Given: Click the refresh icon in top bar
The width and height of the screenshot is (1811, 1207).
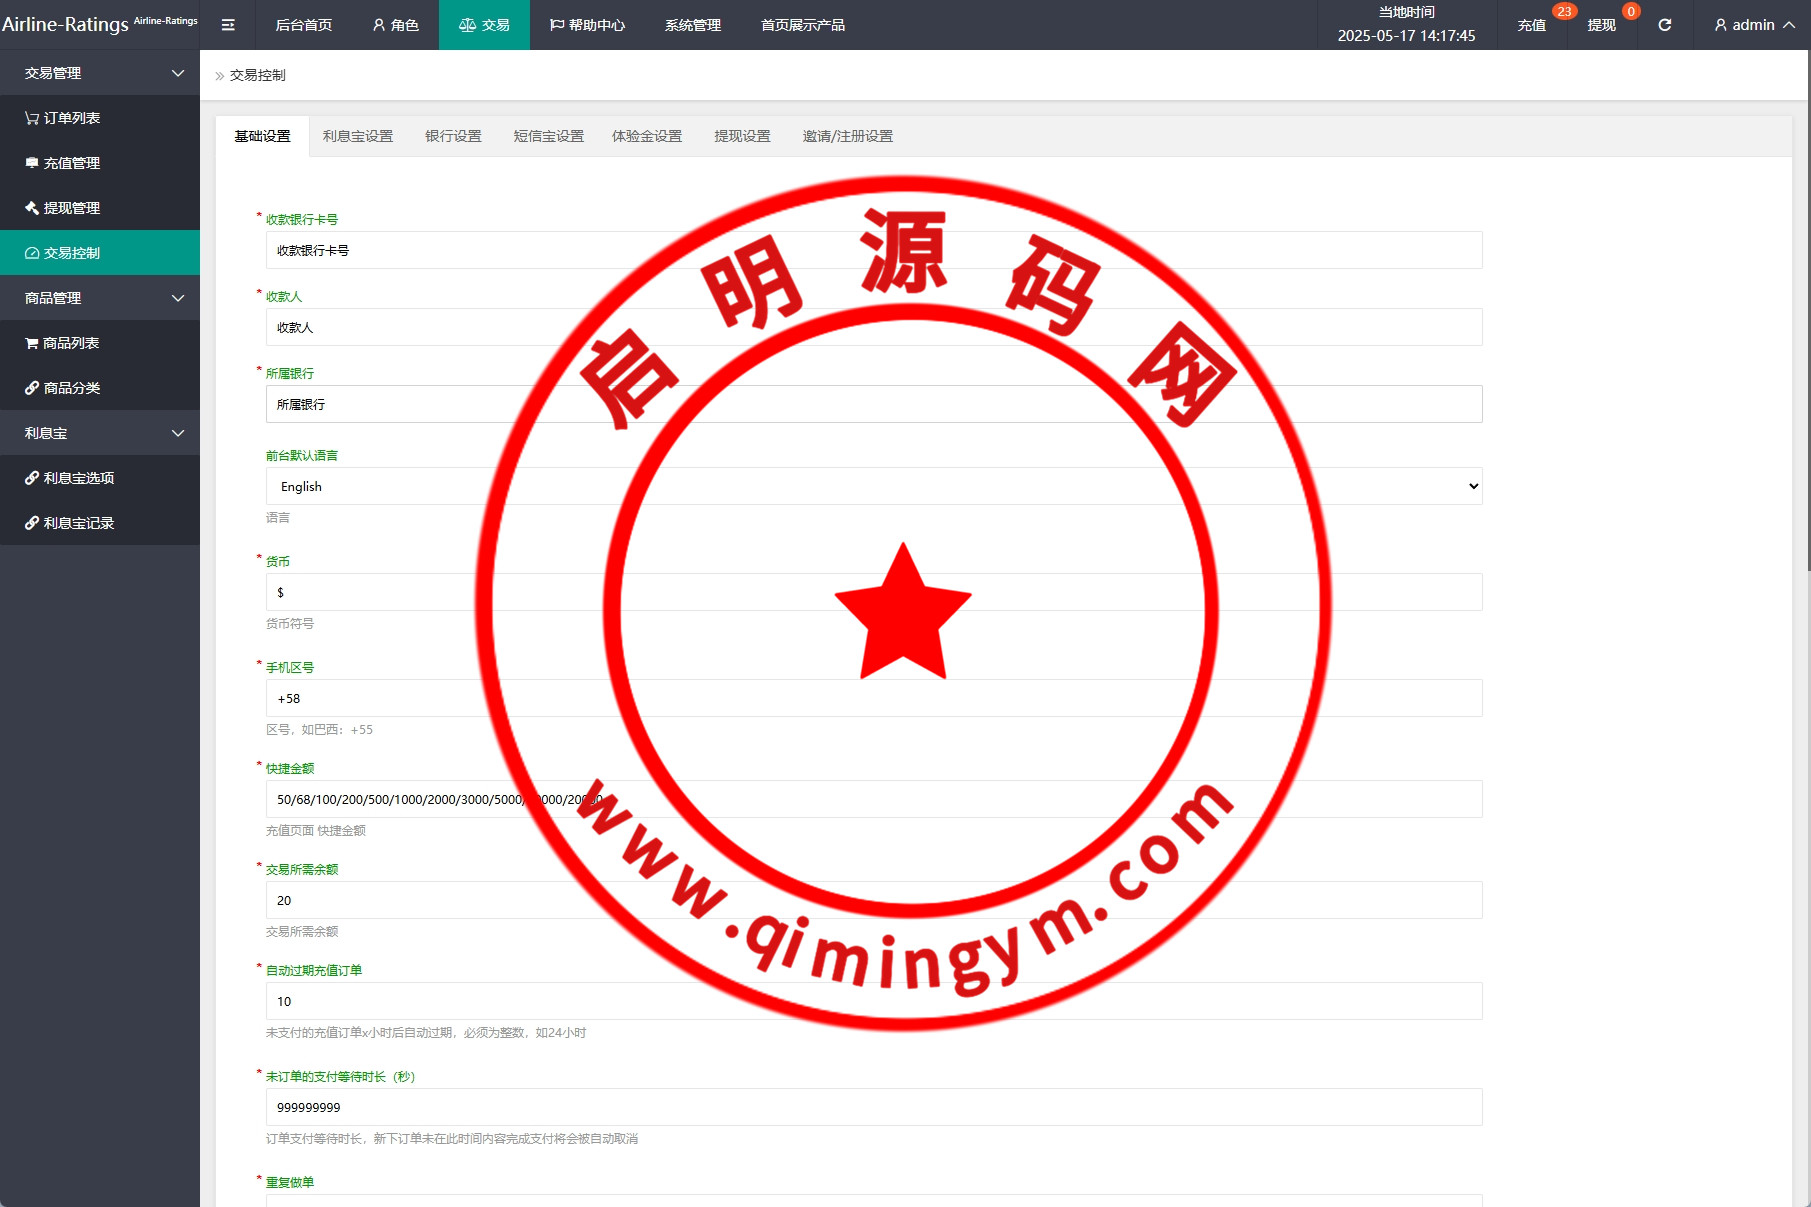Looking at the screenshot, I should pos(1665,25).
